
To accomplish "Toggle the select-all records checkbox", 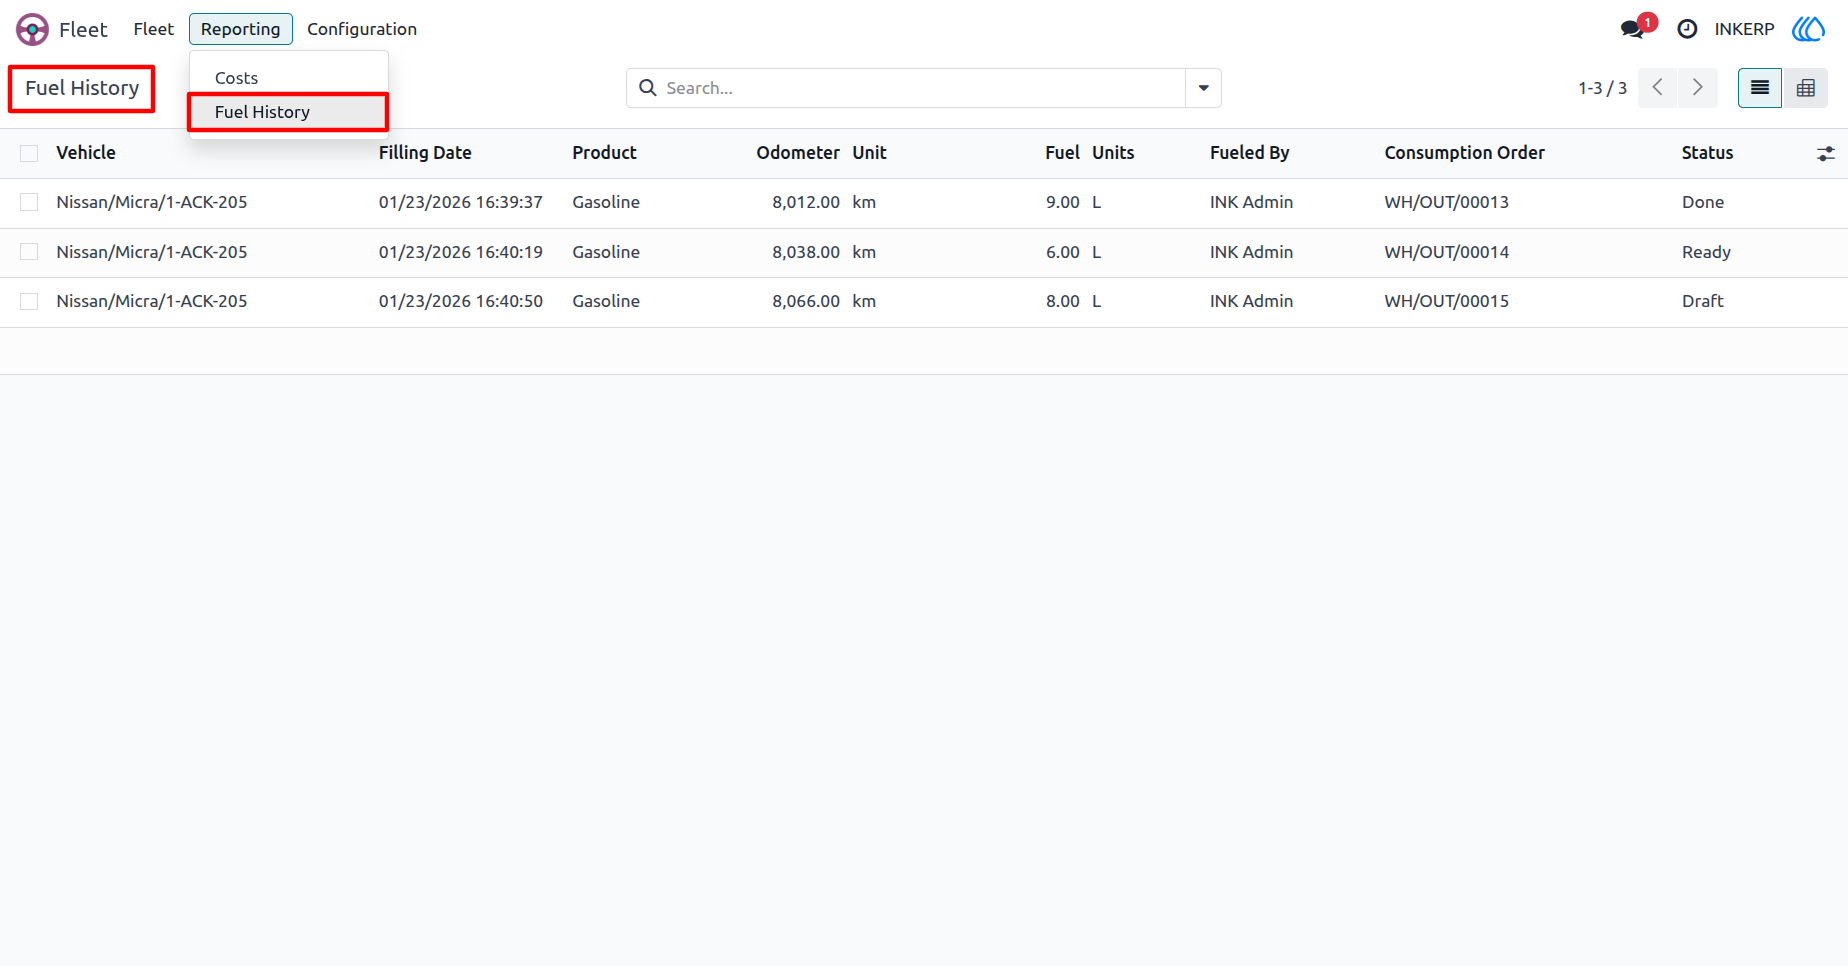I will coord(29,153).
